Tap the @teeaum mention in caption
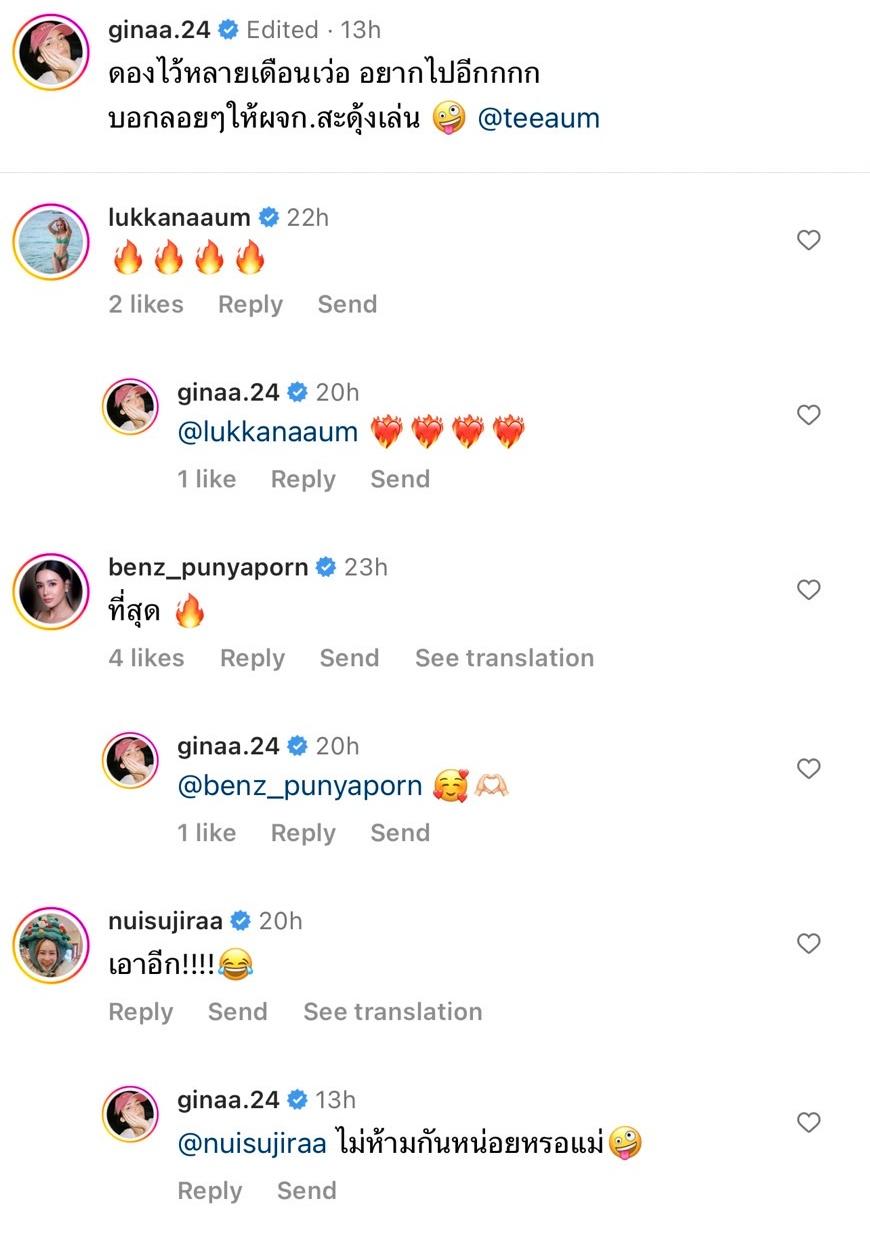Image resolution: width=870 pixels, height=1234 pixels. (x=538, y=118)
